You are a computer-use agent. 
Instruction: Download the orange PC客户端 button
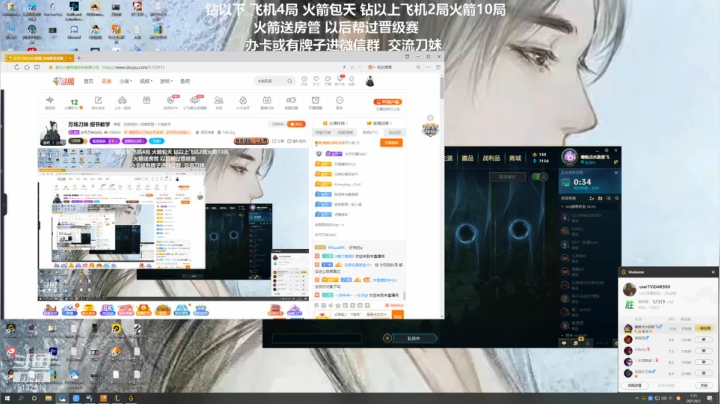388,102
